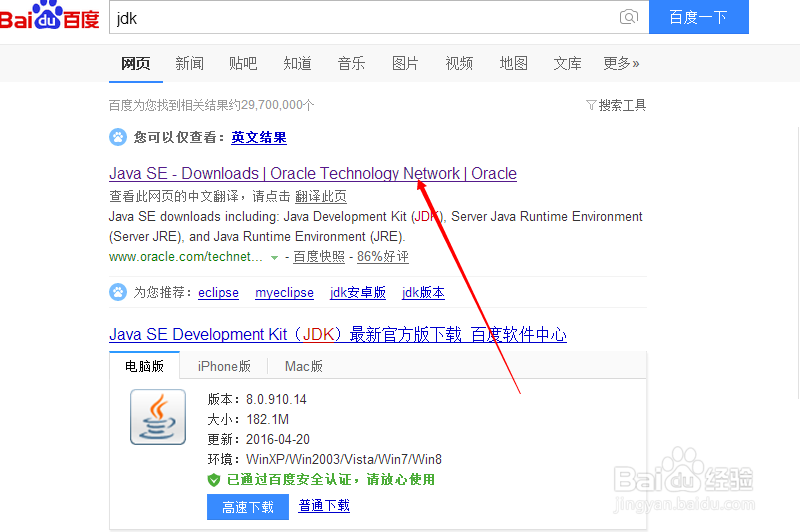Open Java SE - Downloads Oracle result
Image resolution: width=800 pixels, height=532 pixels.
point(313,173)
